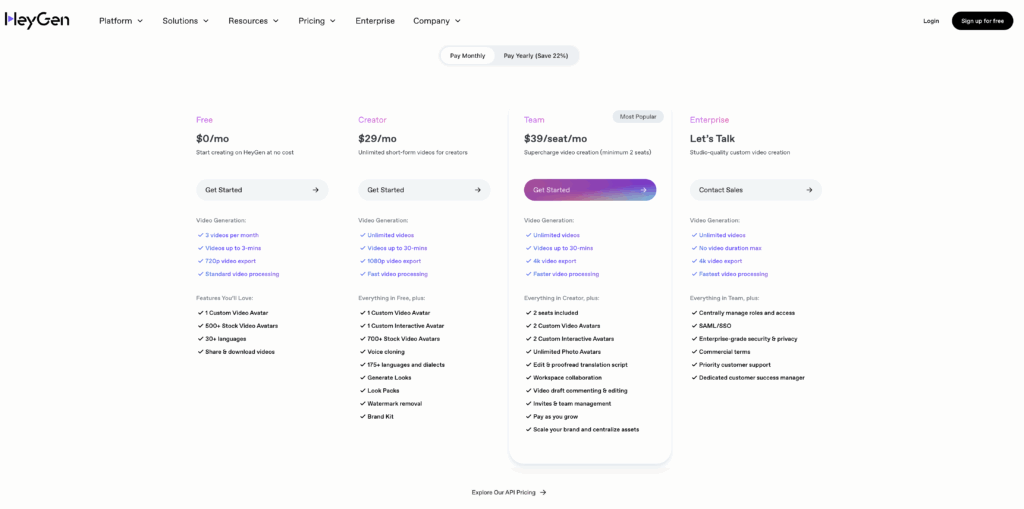Click checkmark beside 2 seats included
This screenshot has height=509, width=1024.
click(528, 313)
